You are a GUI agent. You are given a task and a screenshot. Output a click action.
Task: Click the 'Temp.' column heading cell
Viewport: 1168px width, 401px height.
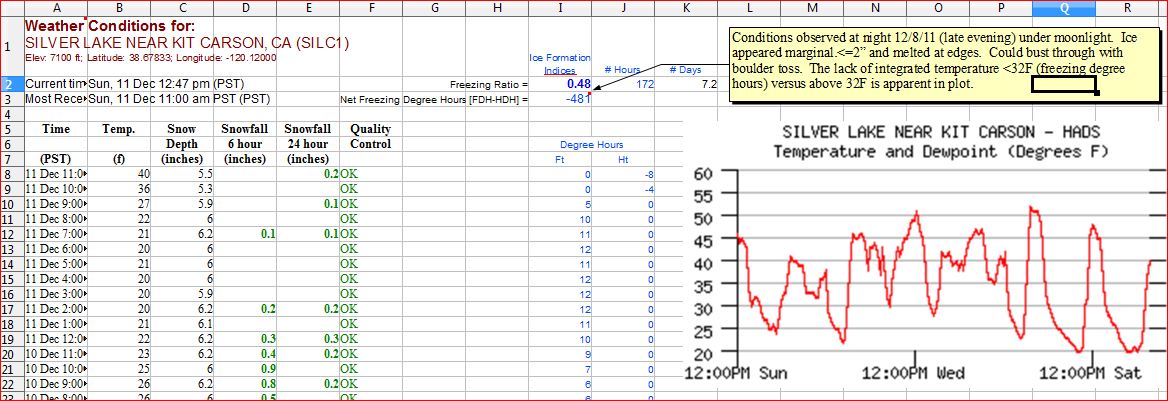coord(119,129)
